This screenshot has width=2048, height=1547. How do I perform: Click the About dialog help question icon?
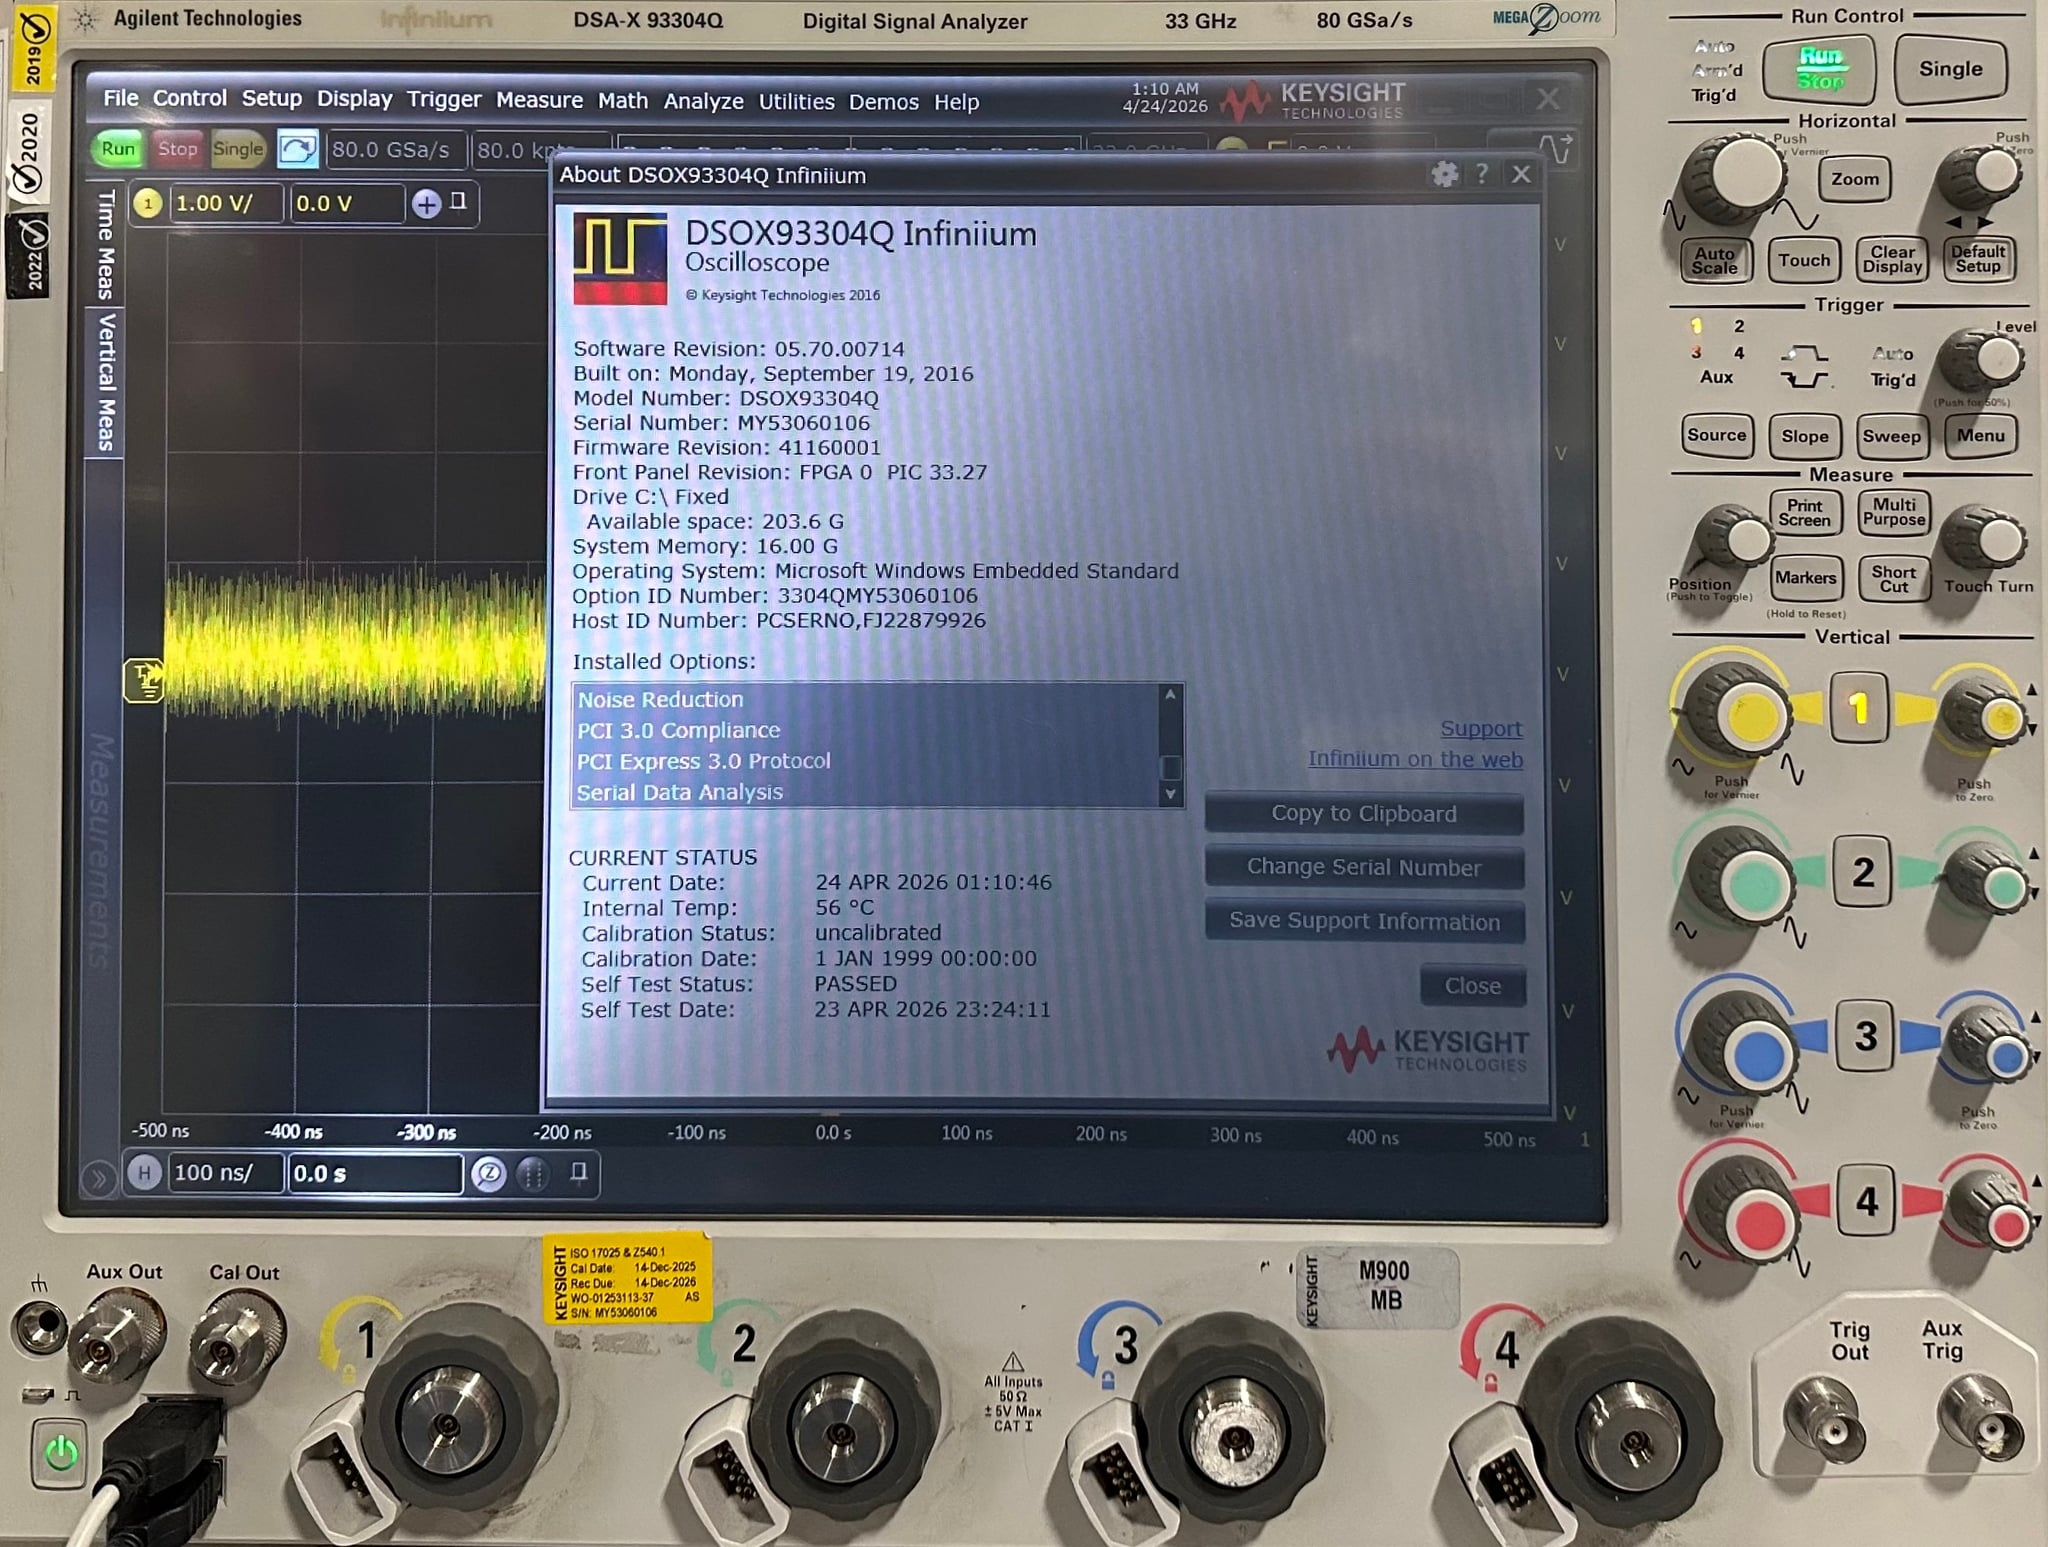pyautogui.click(x=1482, y=174)
